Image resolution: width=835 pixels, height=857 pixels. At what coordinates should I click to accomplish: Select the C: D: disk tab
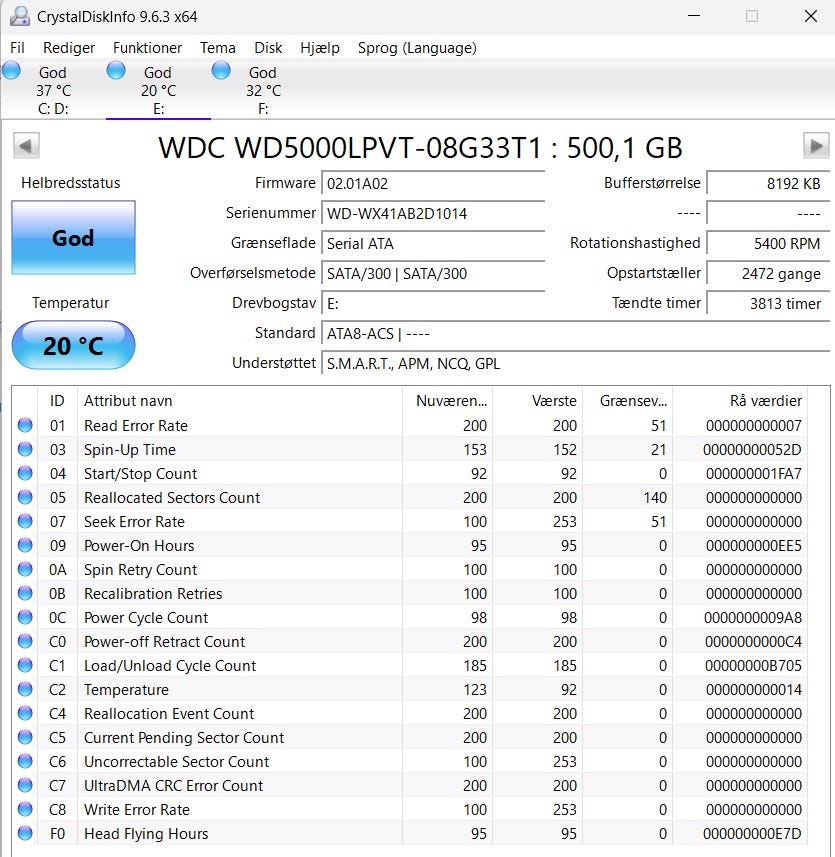pos(52,90)
